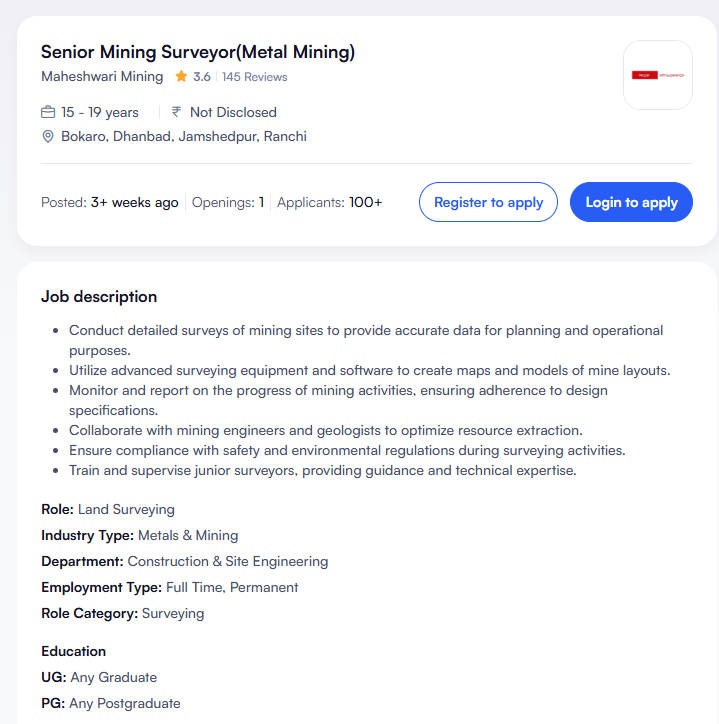
Task: Click Full Time, Permanent employment type
Action: (x=232, y=587)
